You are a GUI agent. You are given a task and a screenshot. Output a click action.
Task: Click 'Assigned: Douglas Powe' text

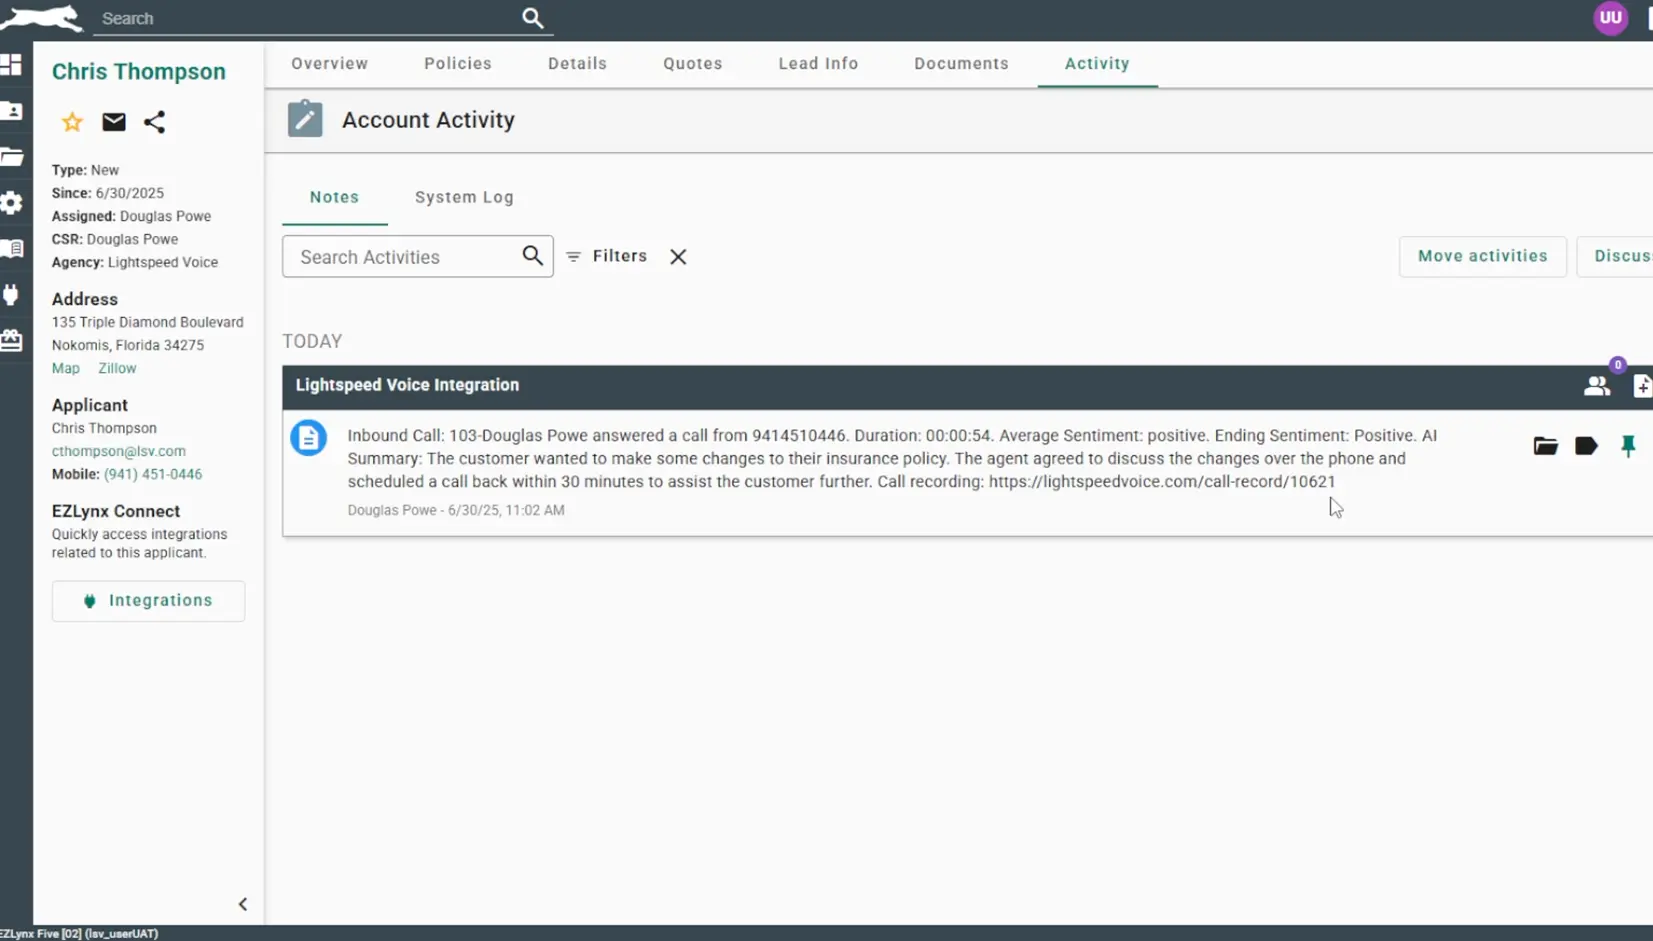coord(131,216)
